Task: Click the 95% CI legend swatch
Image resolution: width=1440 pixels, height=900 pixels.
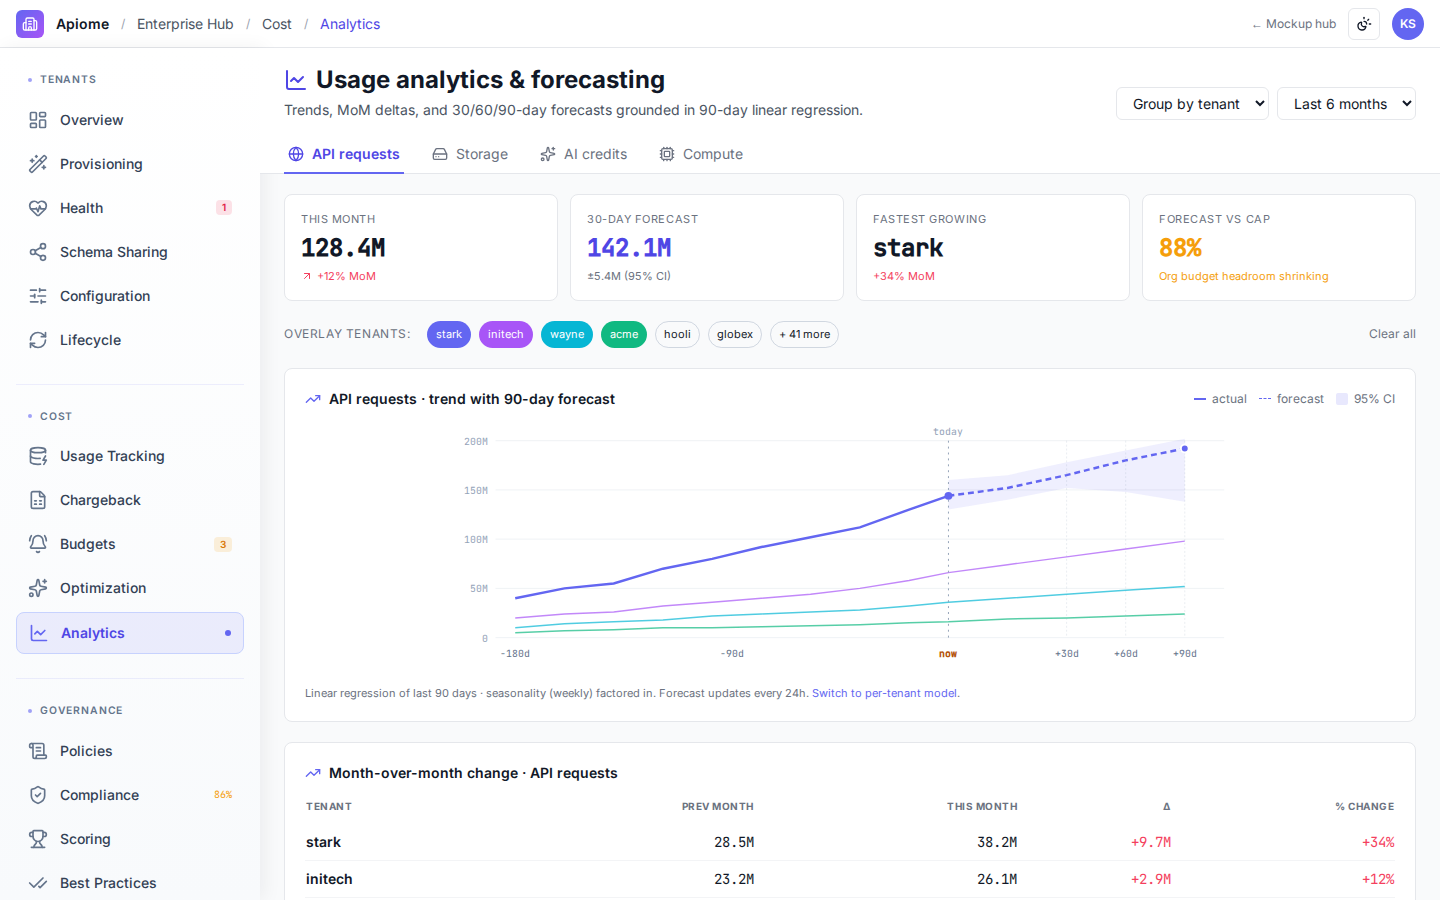Action: tap(1342, 399)
